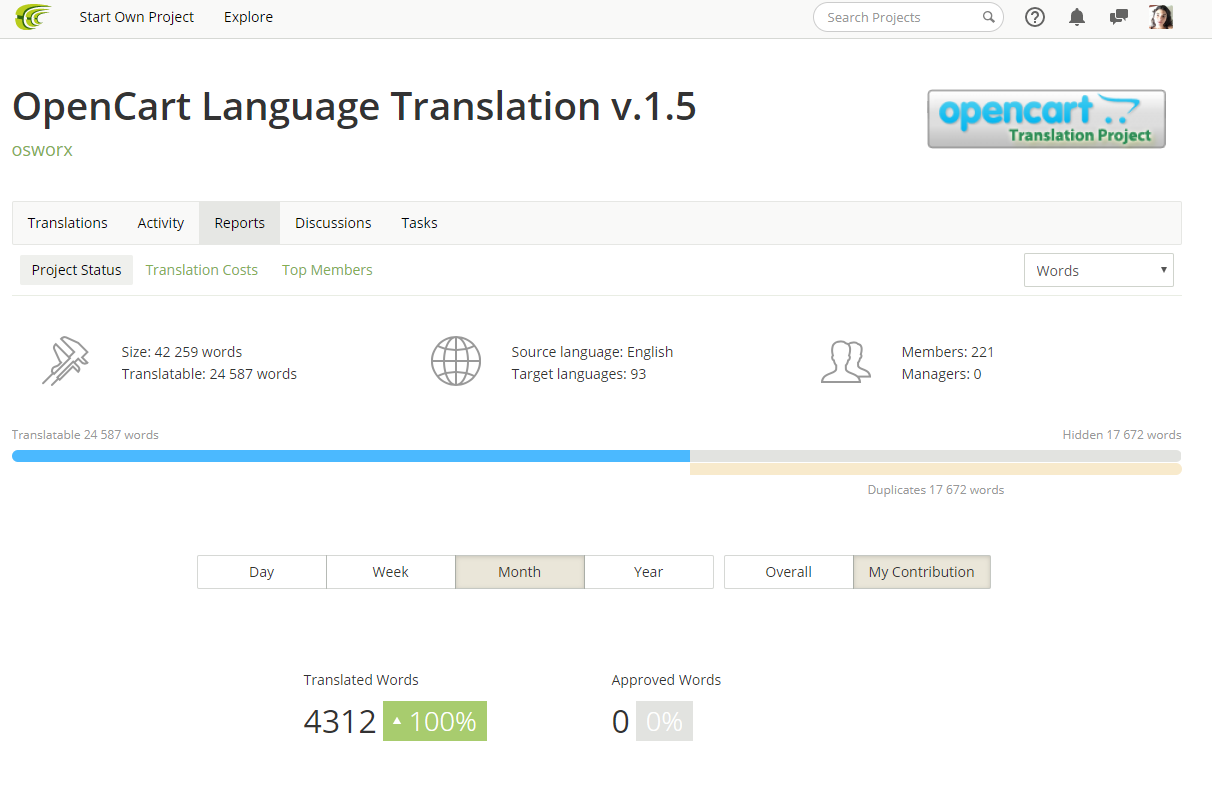This screenshot has height=800, width=1212.
Task: Open the Translation Costs report
Action: [202, 270]
